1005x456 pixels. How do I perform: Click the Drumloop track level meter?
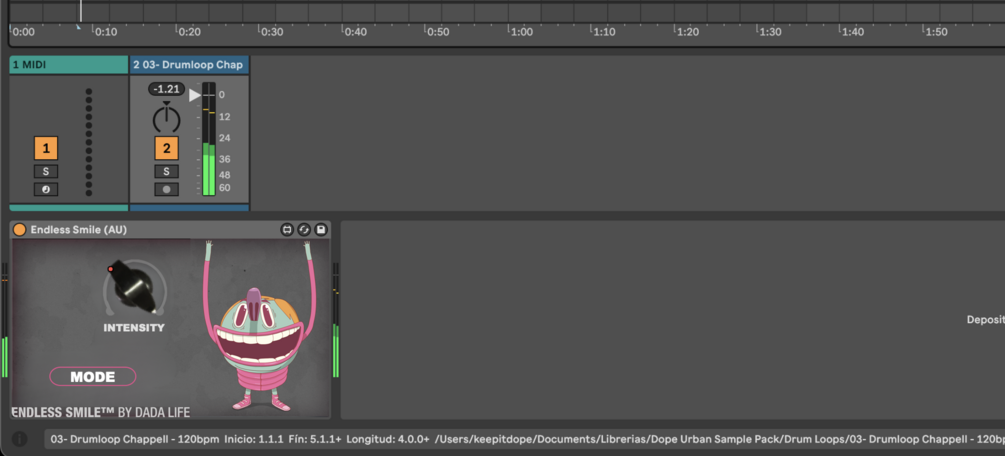click(x=209, y=139)
